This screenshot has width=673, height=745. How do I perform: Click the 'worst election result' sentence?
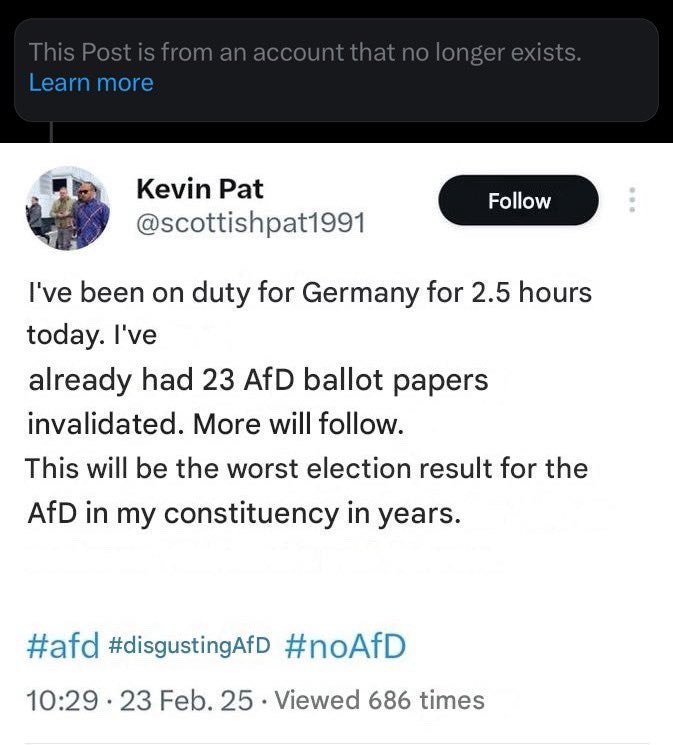point(307,468)
